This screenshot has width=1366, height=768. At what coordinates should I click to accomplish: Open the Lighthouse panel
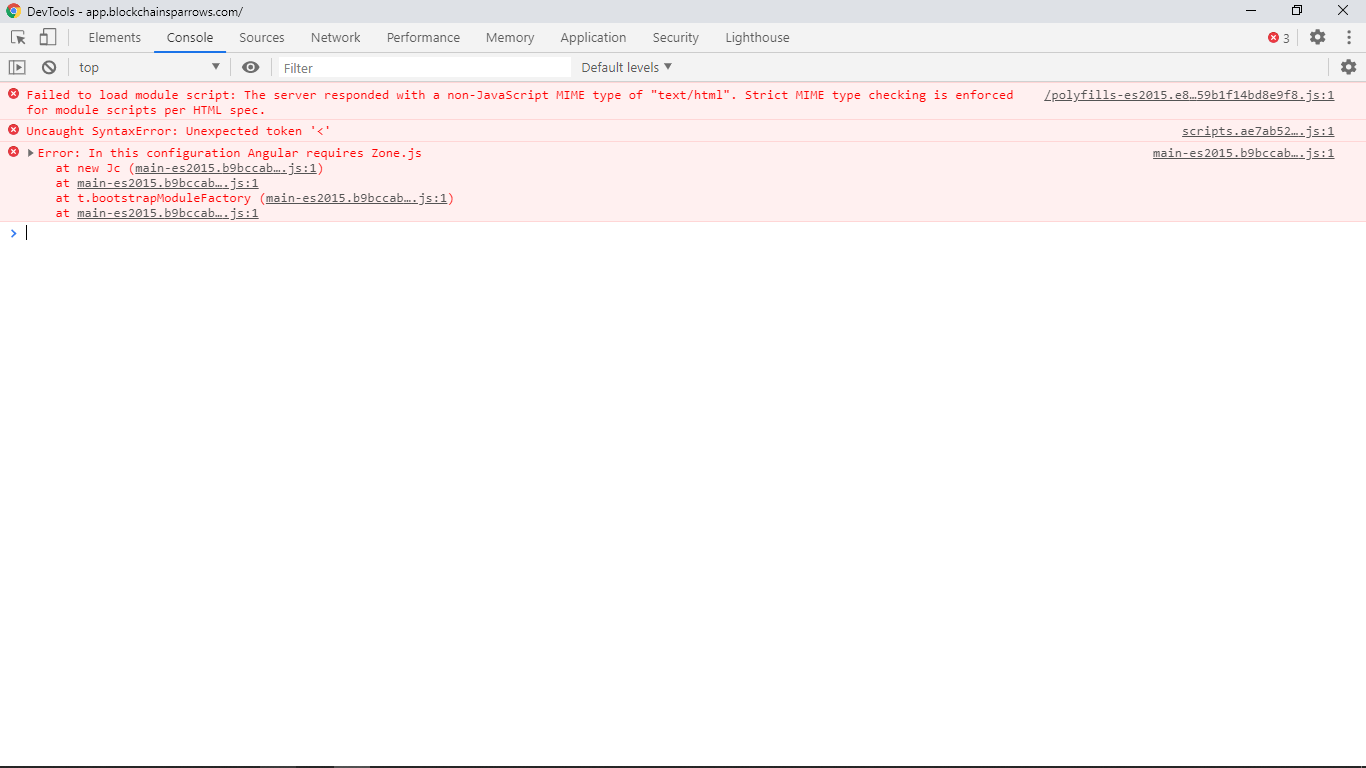(x=757, y=37)
